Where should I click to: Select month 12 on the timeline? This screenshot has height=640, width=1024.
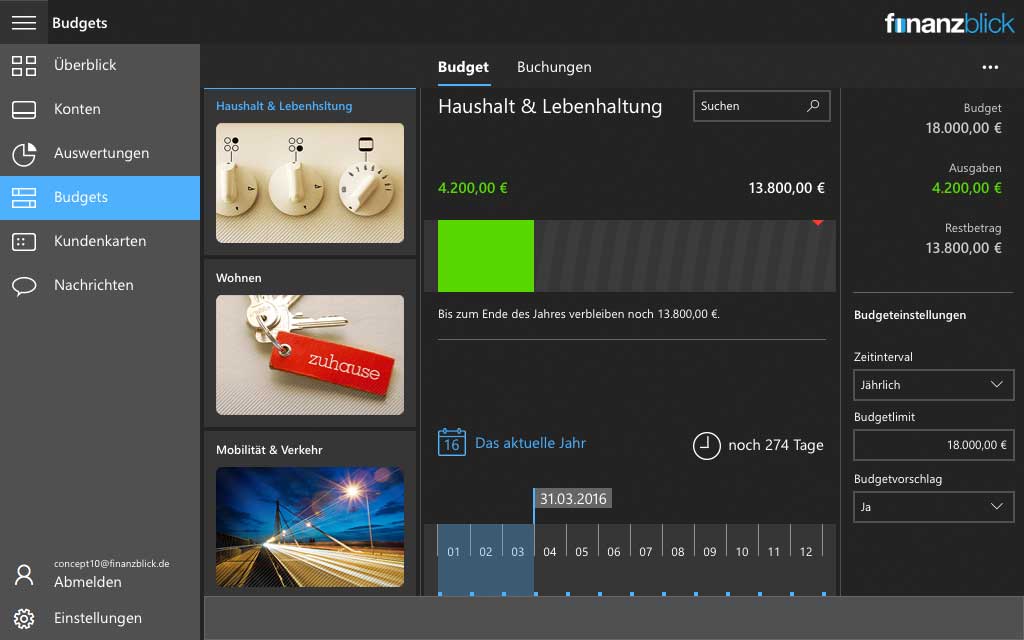click(x=805, y=552)
